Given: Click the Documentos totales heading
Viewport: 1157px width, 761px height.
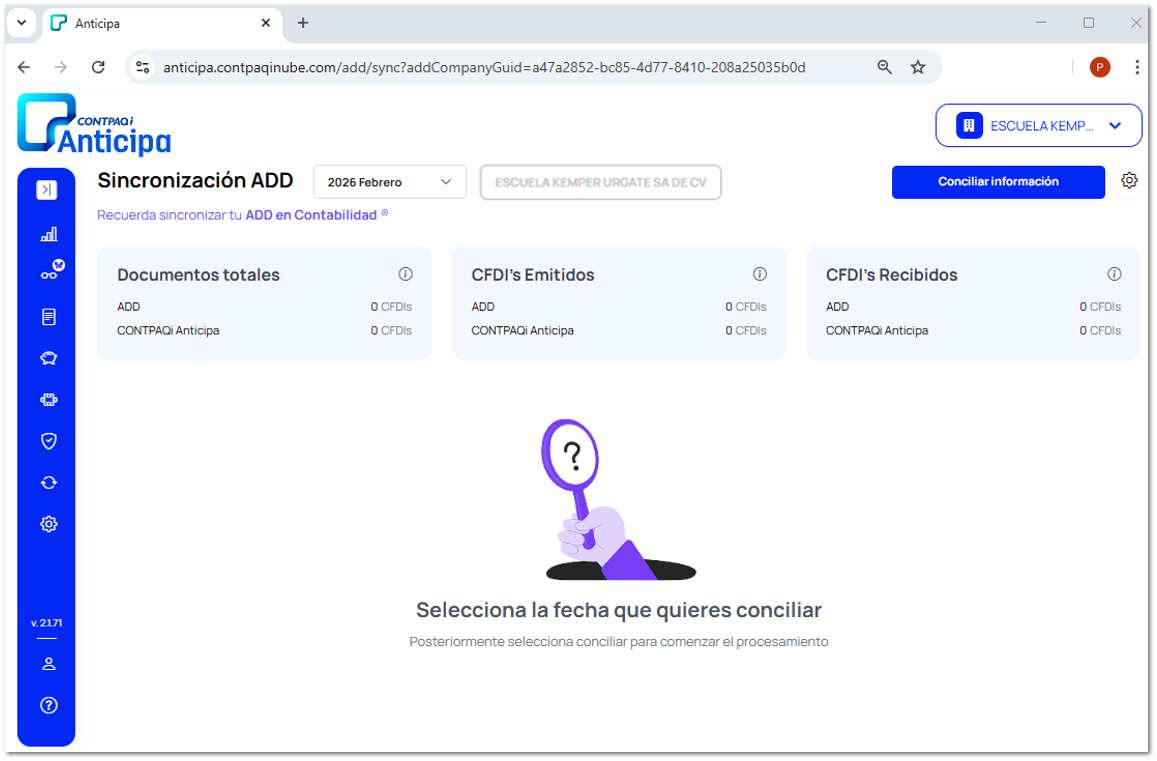Looking at the screenshot, I should [198, 275].
